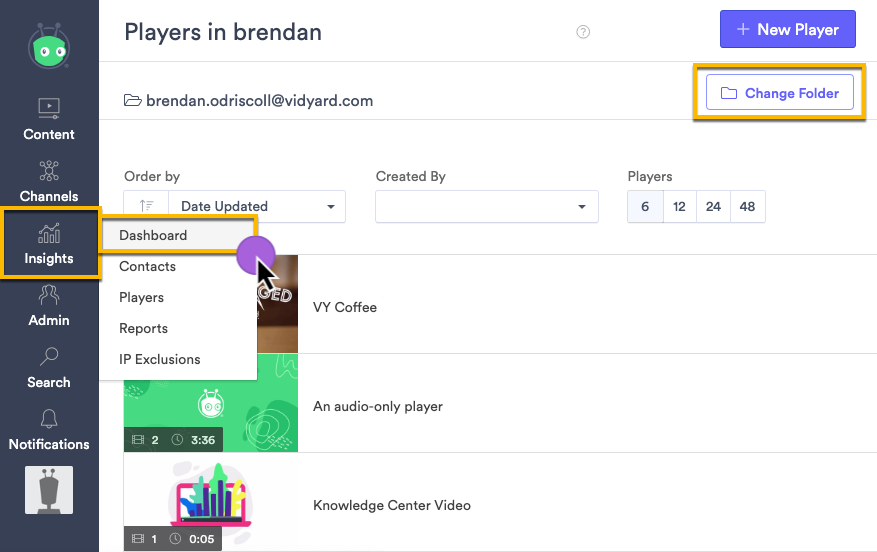The image size is (877, 552).
Task: Open the Admin people icon
Action: click(x=49, y=295)
